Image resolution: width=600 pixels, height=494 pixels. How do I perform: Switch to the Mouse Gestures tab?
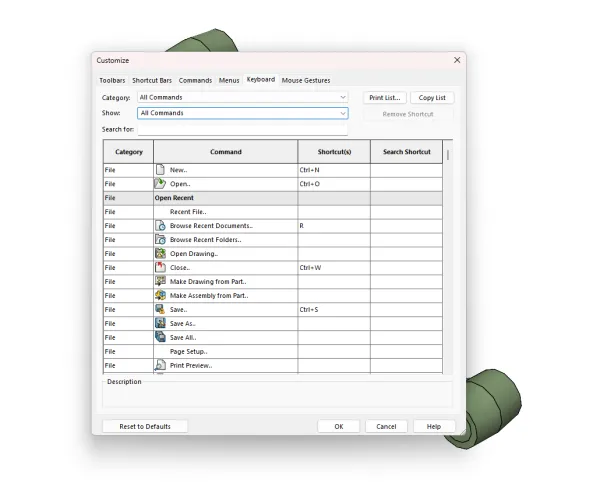(306, 80)
